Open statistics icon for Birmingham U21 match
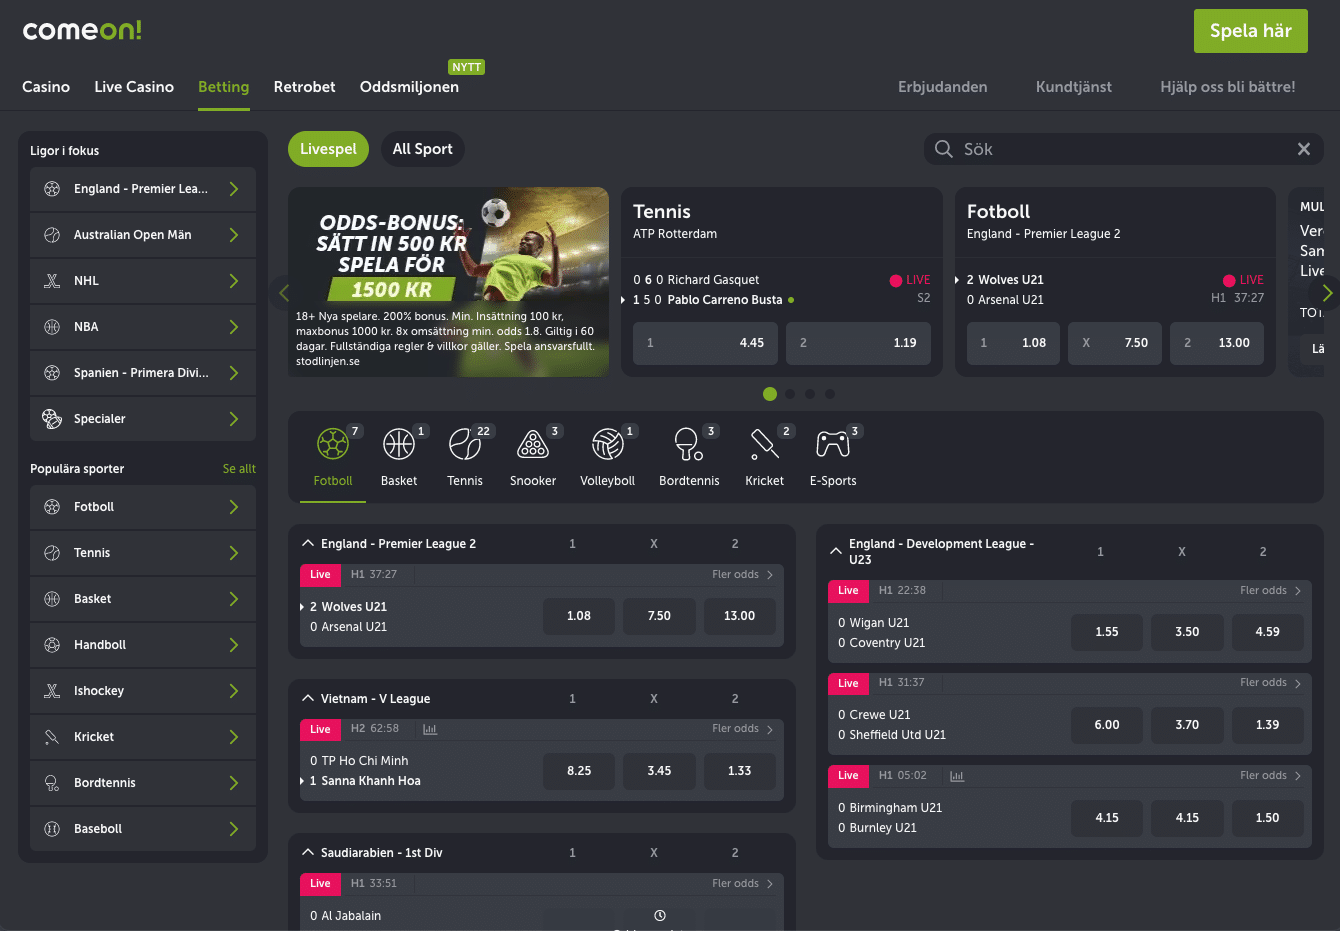Screen dimensions: 1340x931 pos(957,776)
